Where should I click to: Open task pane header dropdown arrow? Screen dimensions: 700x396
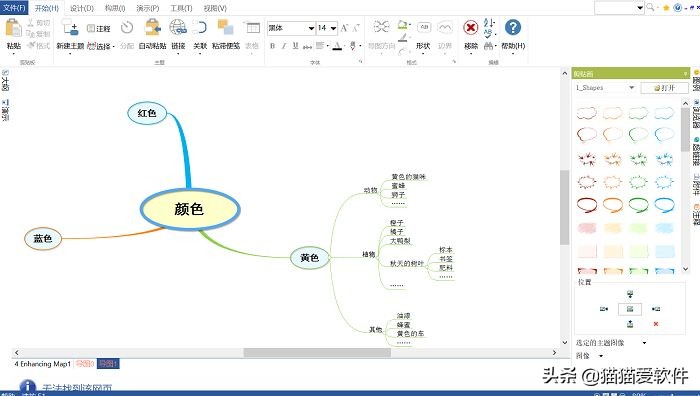click(x=685, y=73)
